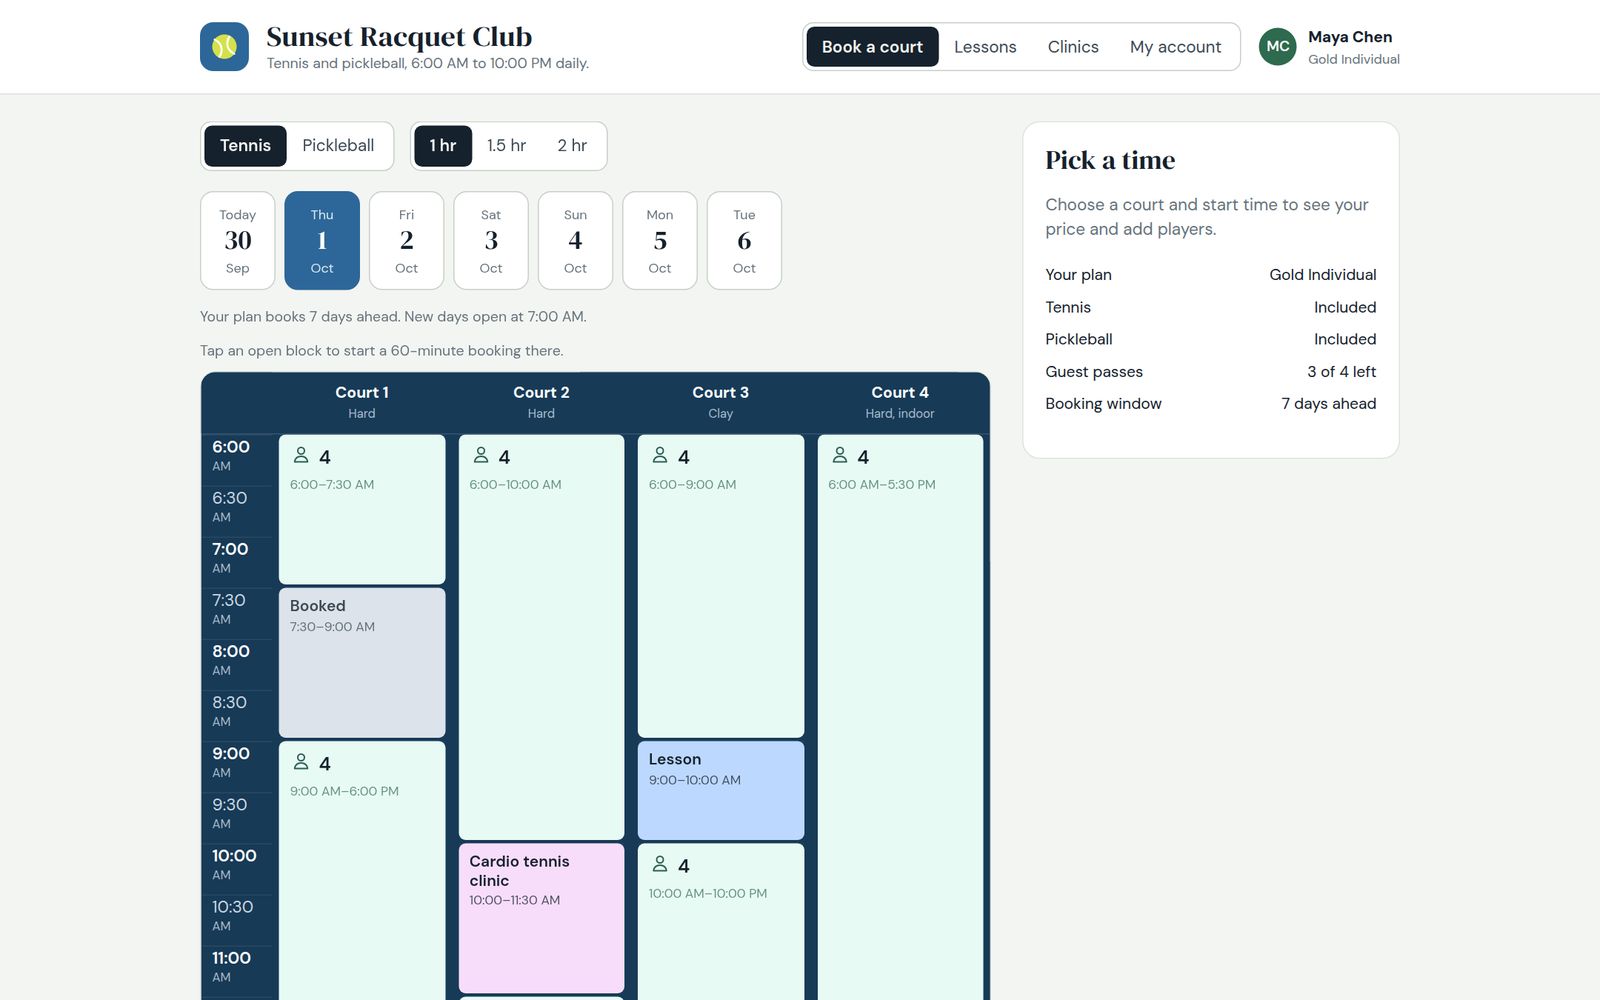Open the Clinics tab
This screenshot has width=1600, height=1000.
(1073, 47)
